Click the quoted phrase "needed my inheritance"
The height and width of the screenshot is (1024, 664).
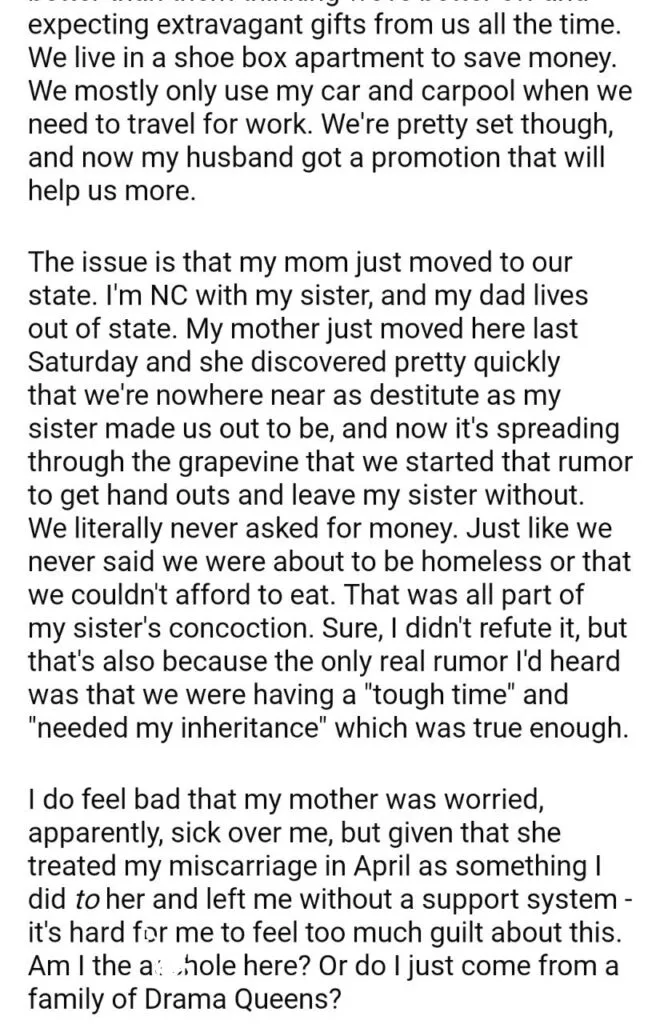(178, 729)
